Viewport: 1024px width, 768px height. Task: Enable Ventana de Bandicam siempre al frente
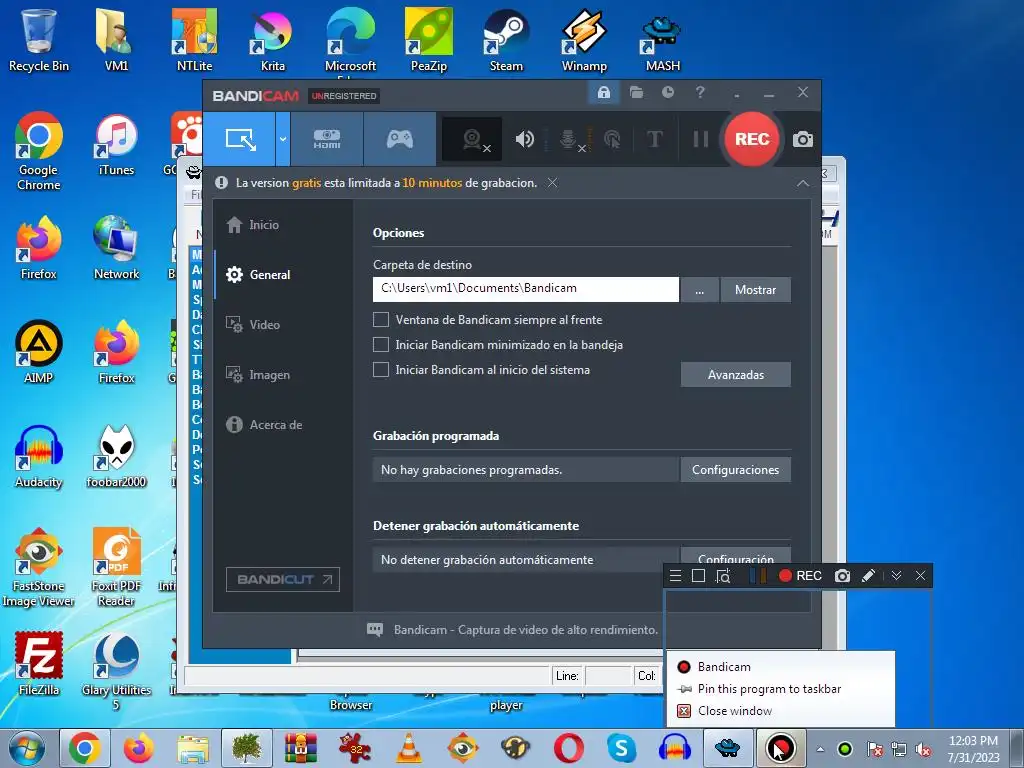(381, 319)
